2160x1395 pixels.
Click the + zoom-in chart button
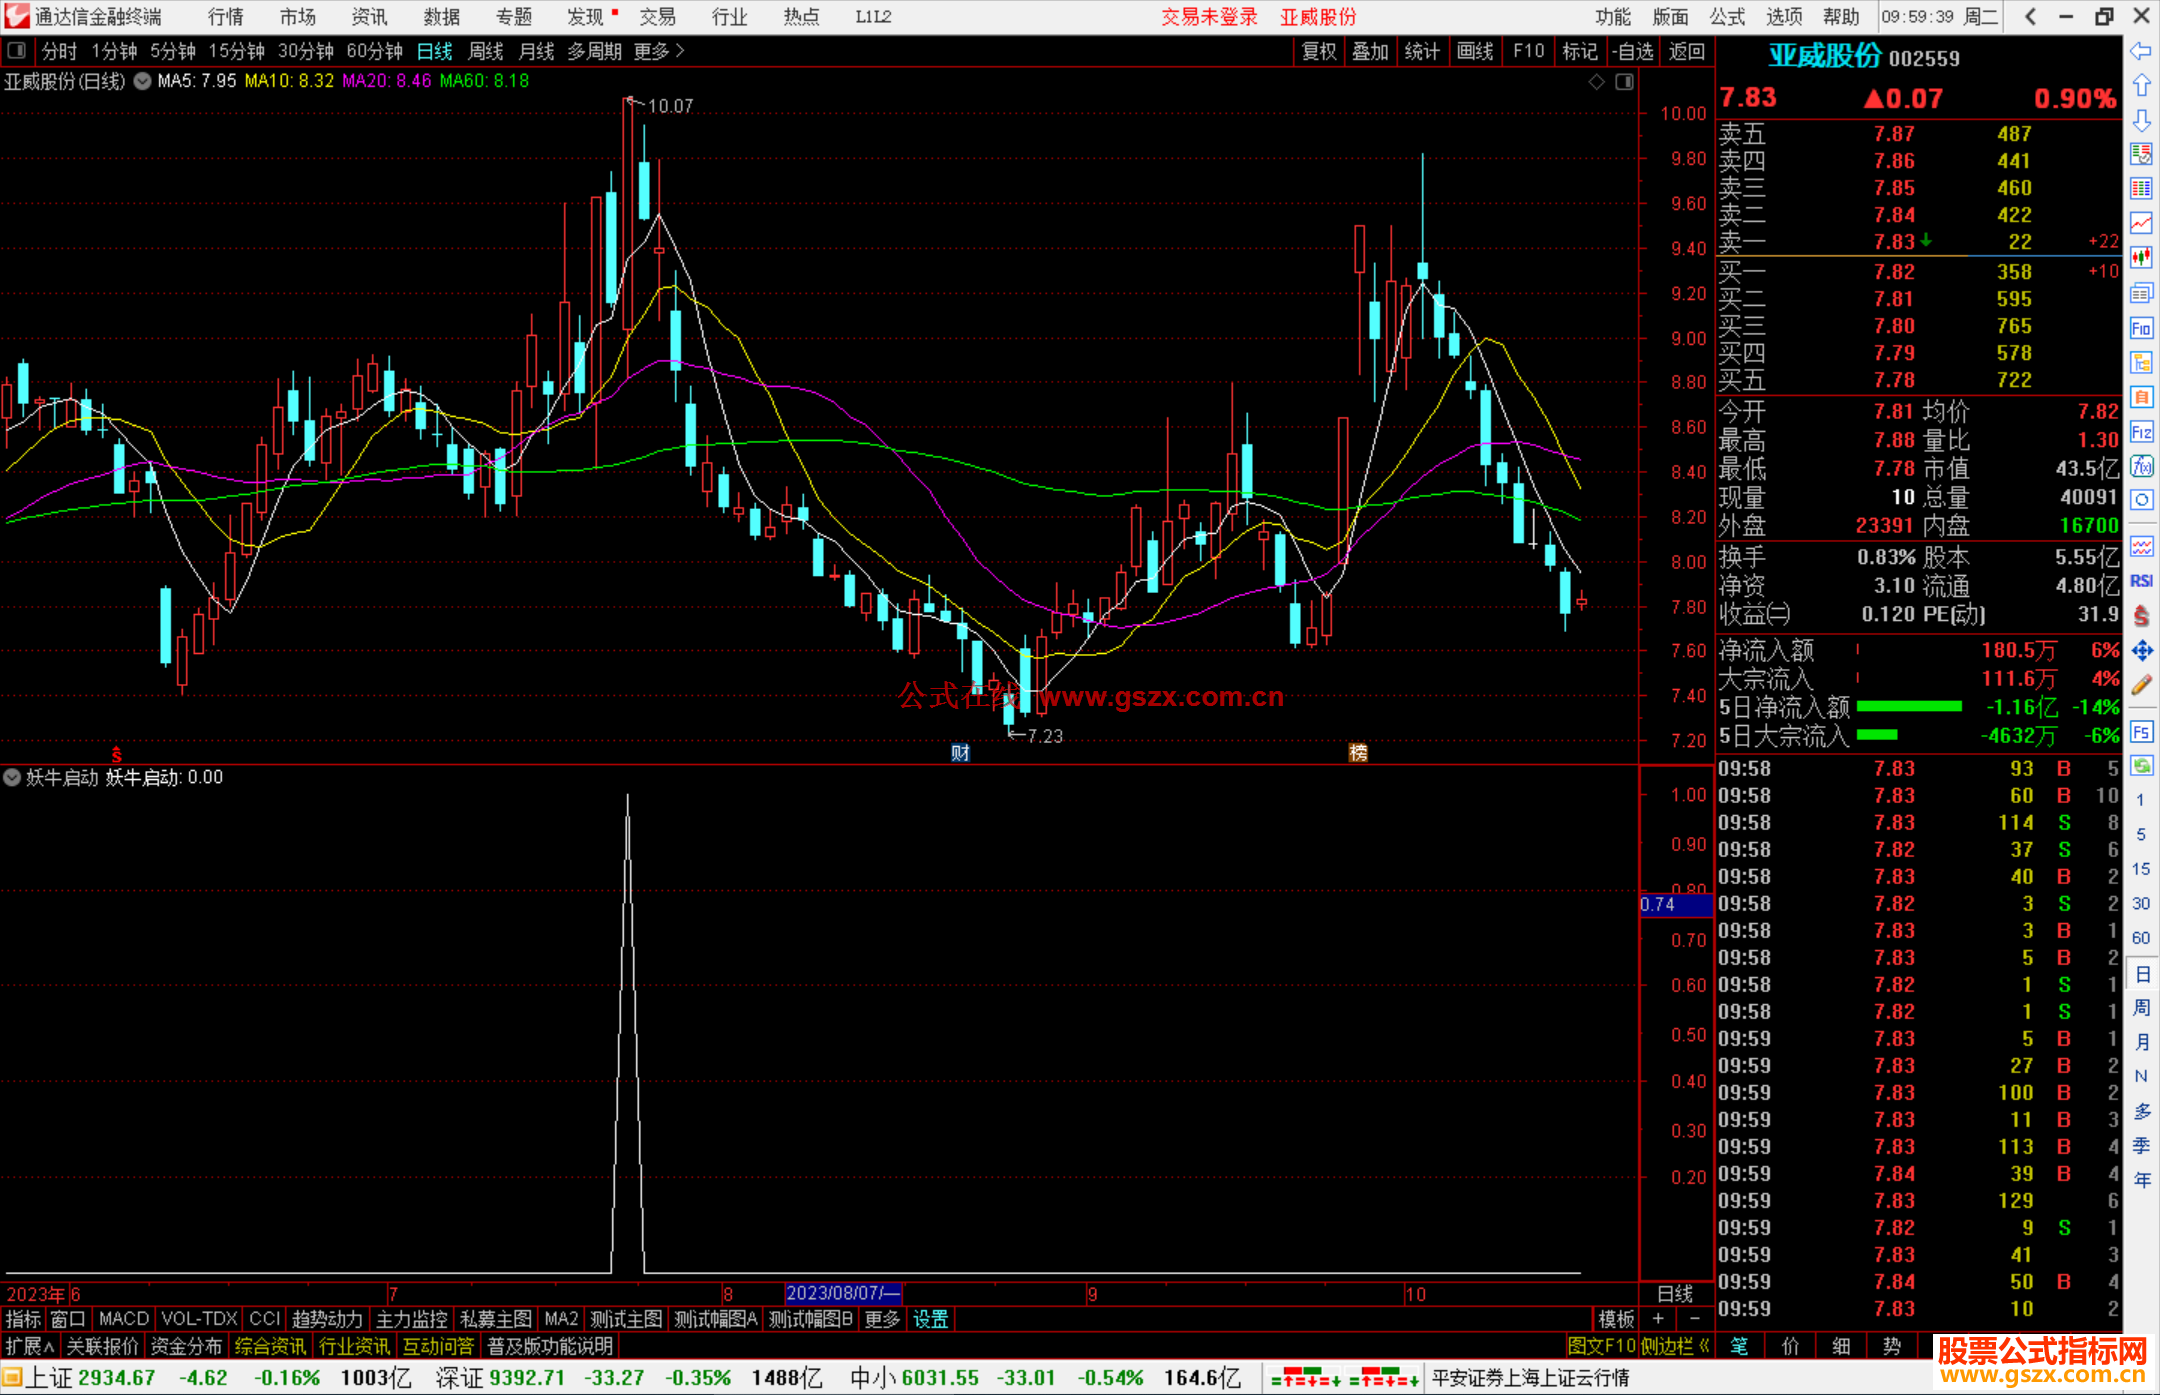click(1658, 1319)
